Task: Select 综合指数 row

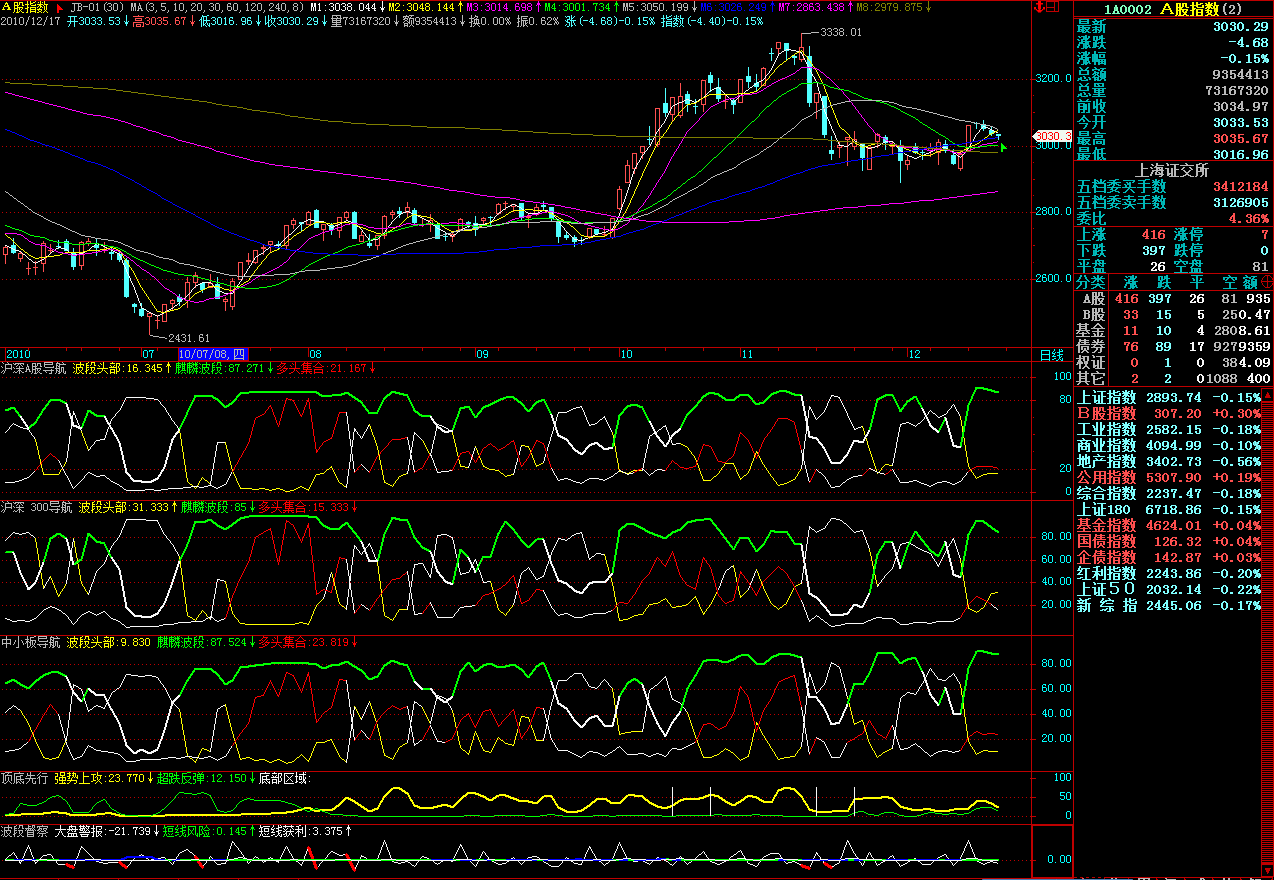Action: (x=1168, y=494)
